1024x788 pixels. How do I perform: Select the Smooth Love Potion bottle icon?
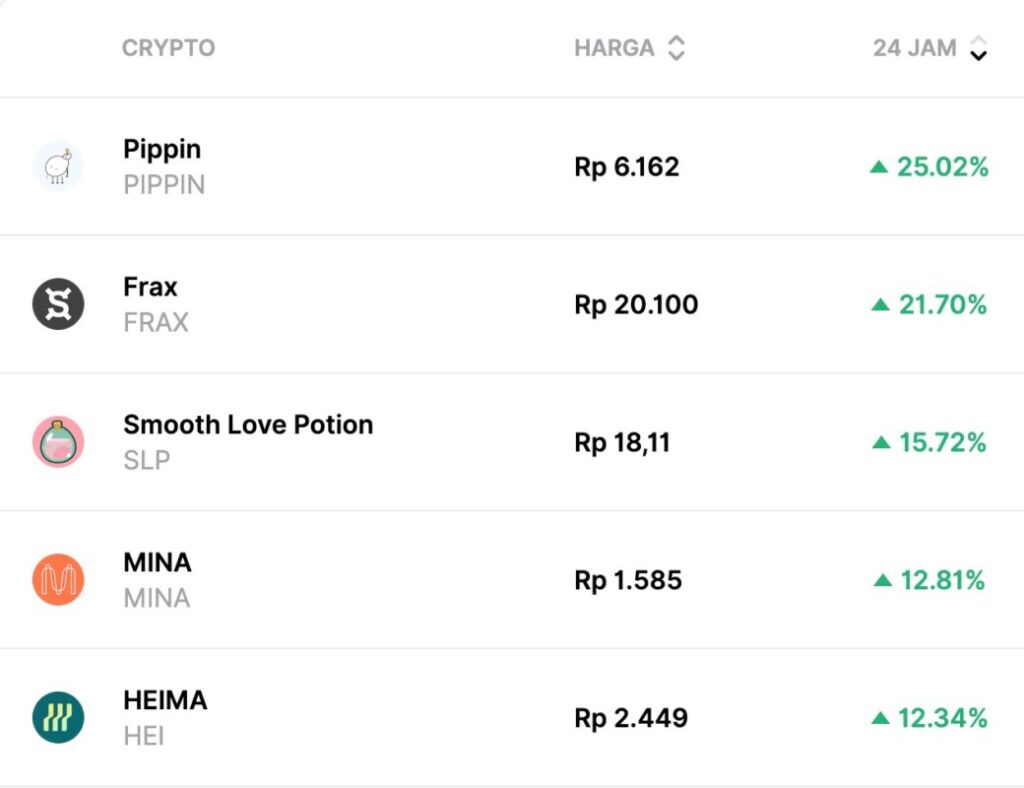(58, 442)
